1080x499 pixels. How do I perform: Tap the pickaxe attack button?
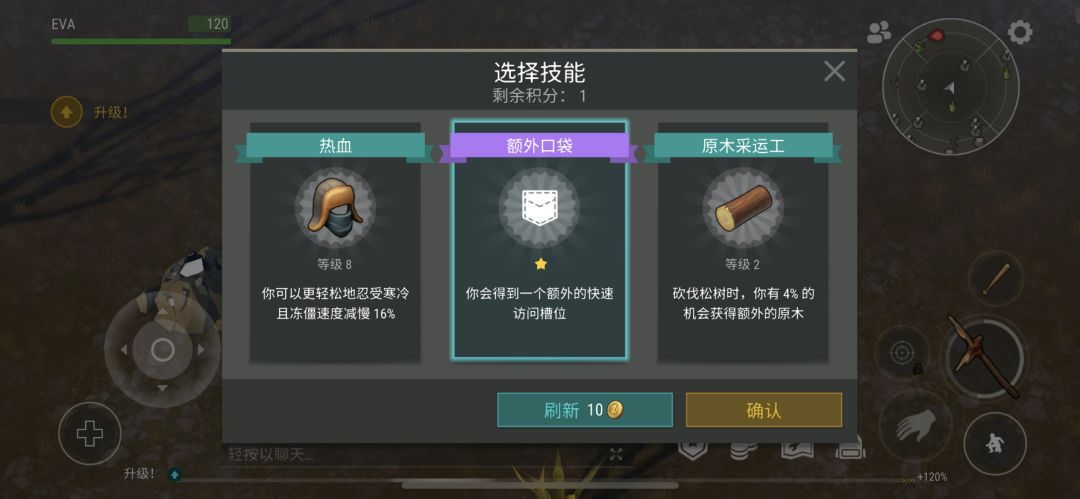tap(983, 356)
